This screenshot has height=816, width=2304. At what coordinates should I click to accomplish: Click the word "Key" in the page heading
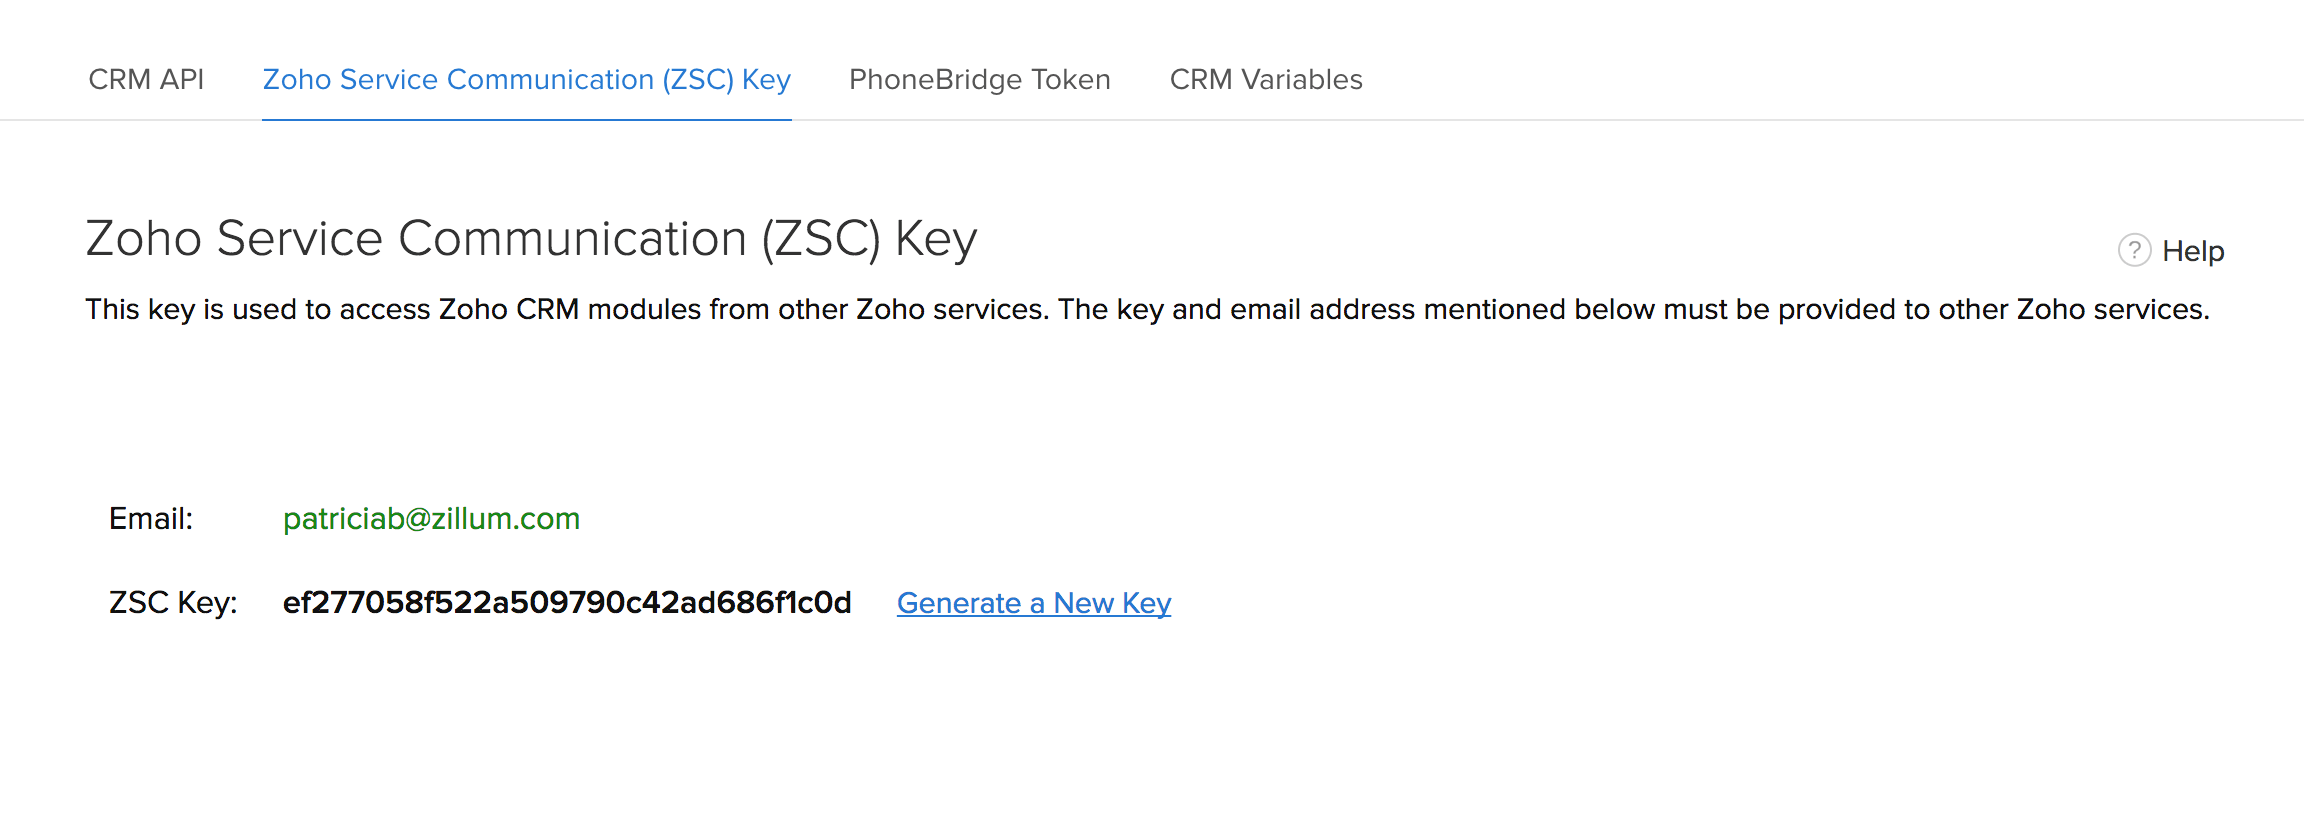click(935, 240)
